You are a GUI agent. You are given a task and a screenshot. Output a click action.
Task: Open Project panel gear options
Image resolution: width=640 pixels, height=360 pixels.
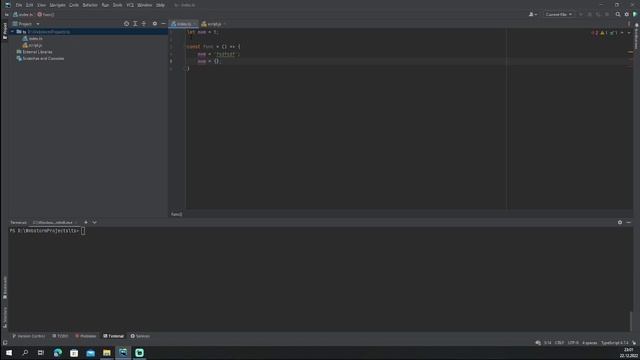[x=155, y=24]
